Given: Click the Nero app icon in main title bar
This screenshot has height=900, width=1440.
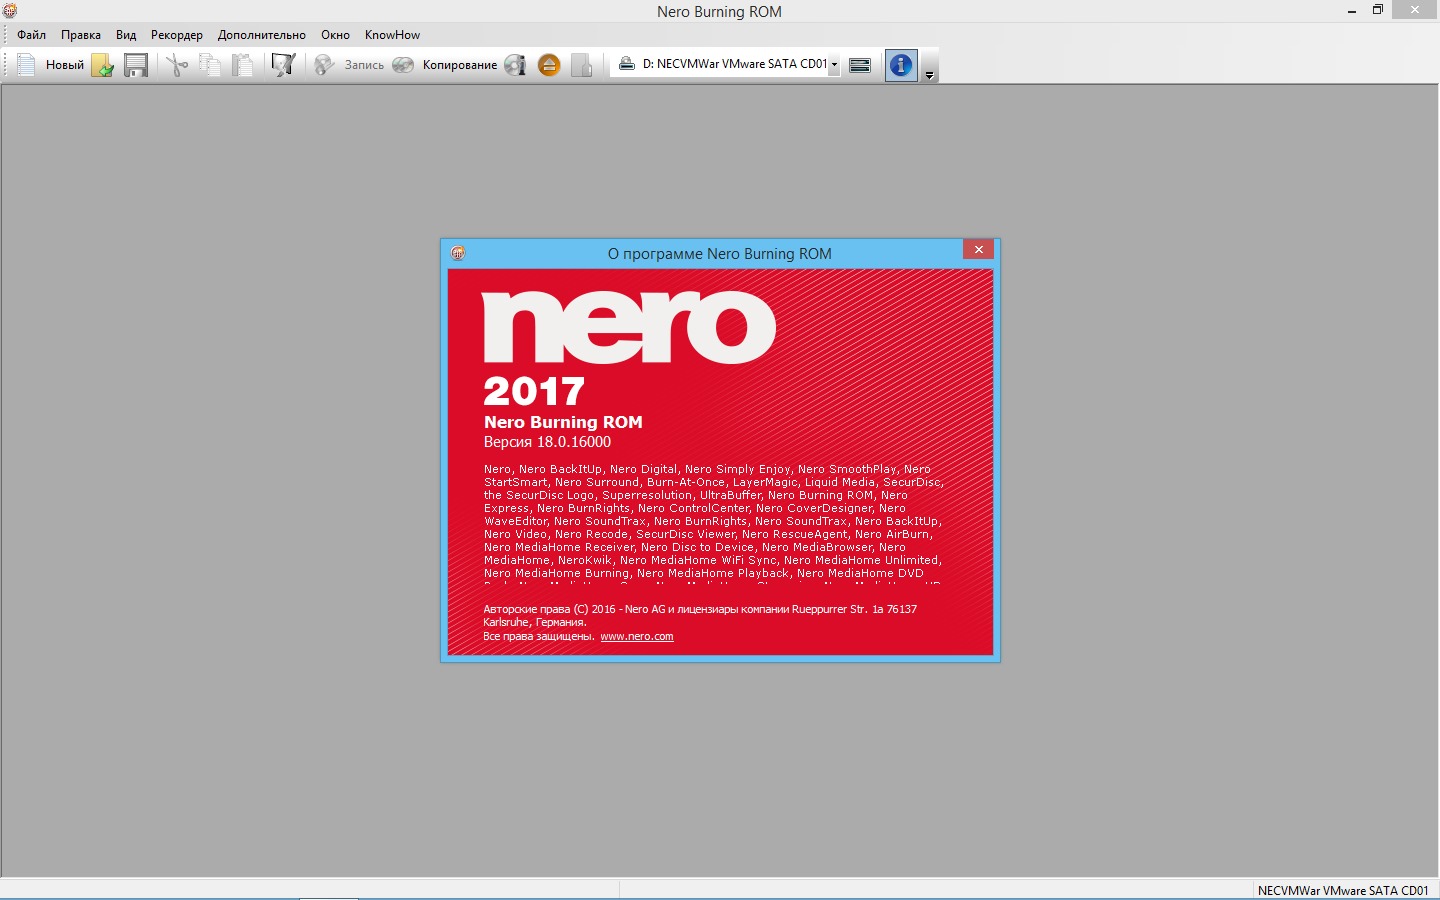Looking at the screenshot, I should tap(10, 11).
